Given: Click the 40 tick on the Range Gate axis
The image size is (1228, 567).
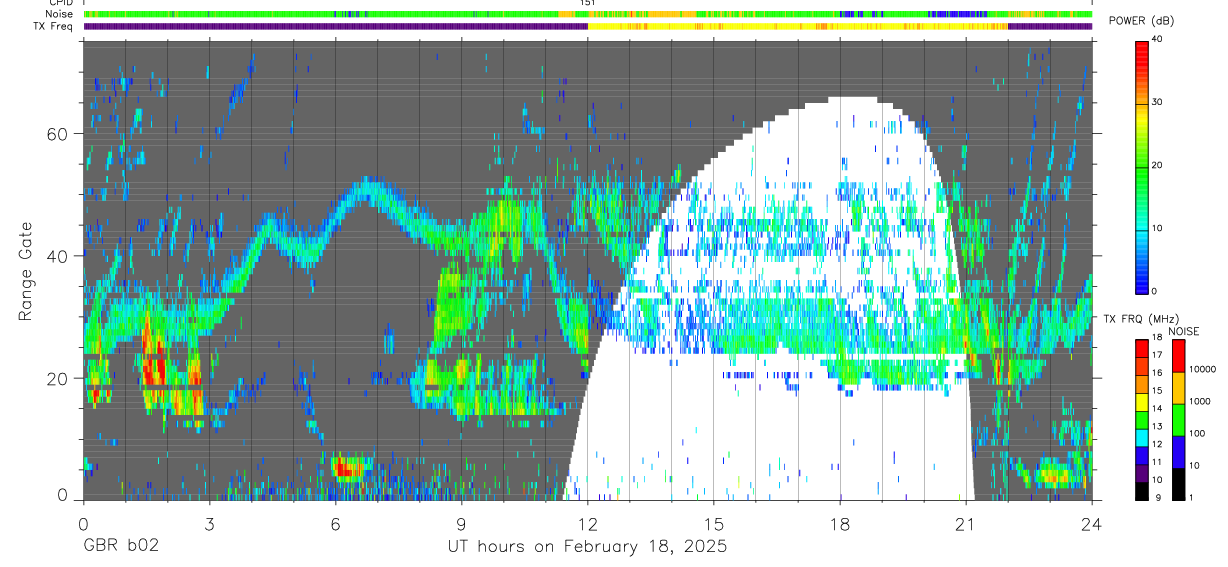Looking at the screenshot, I should click(x=59, y=256).
